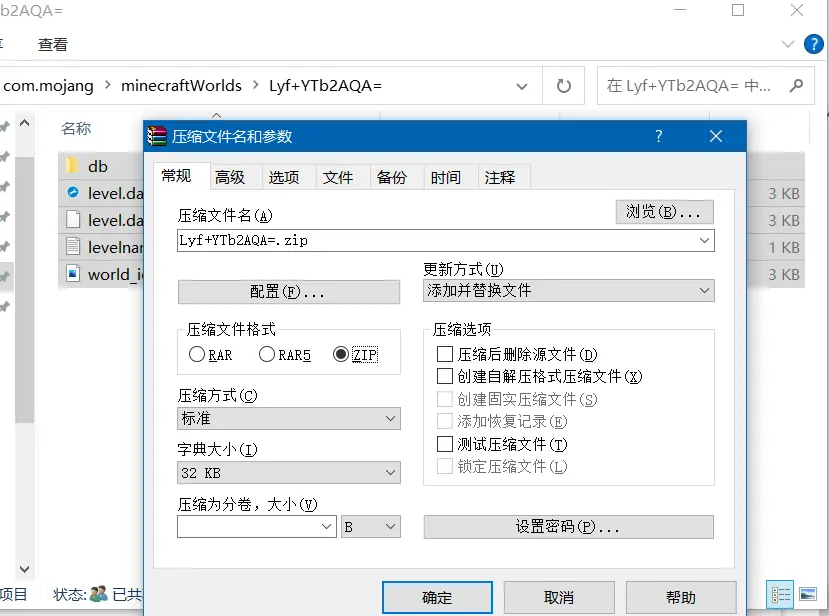This screenshot has height=616, width=829.
Task: Click the greyed-out add recovery record checkbox
Action: 445,421
